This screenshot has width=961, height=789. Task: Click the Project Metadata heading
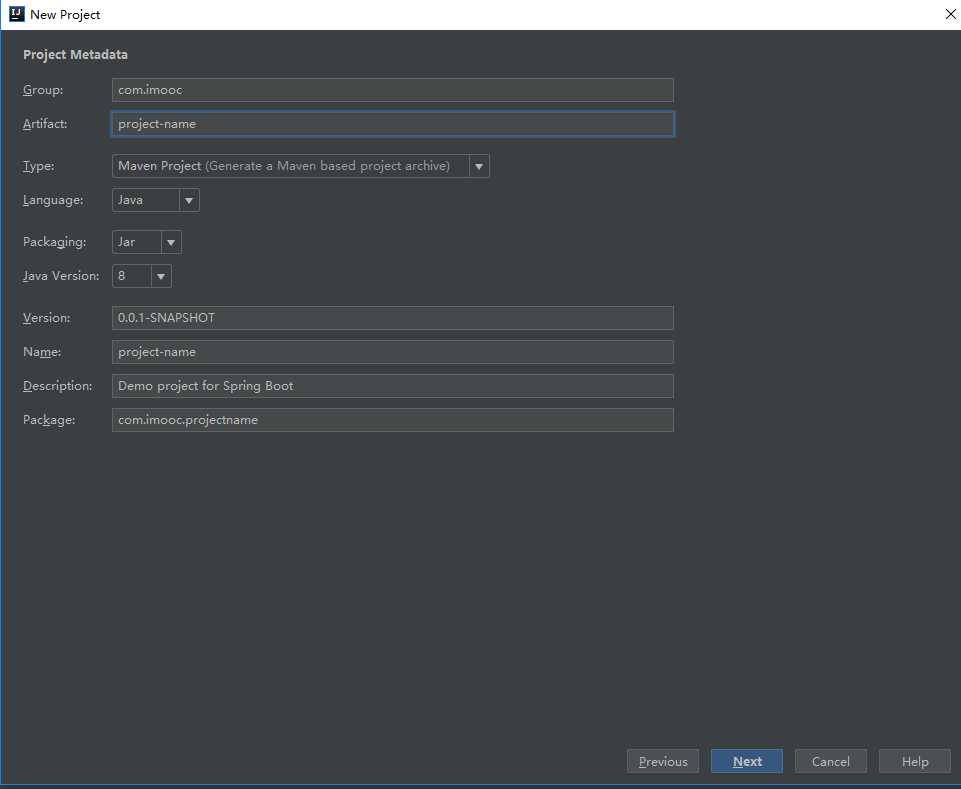pos(76,55)
